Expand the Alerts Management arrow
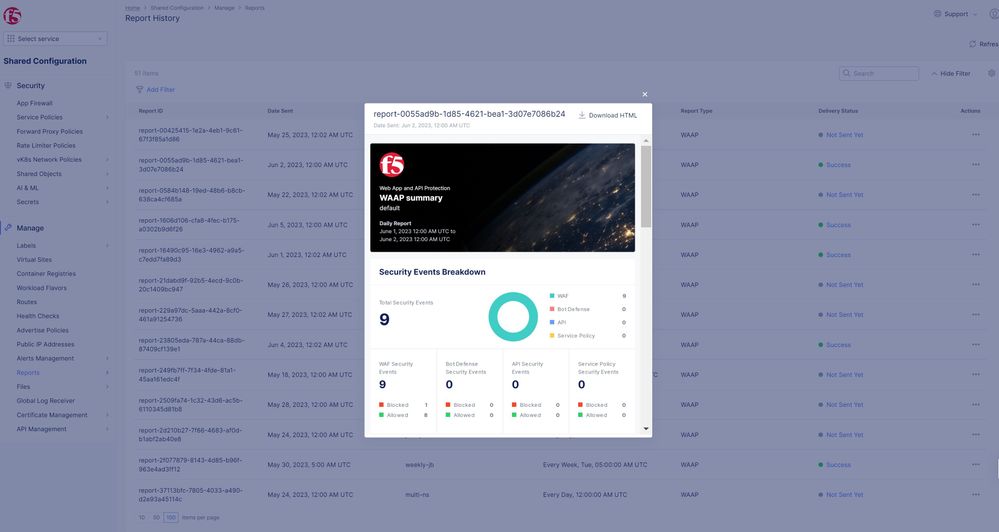 (x=107, y=359)
